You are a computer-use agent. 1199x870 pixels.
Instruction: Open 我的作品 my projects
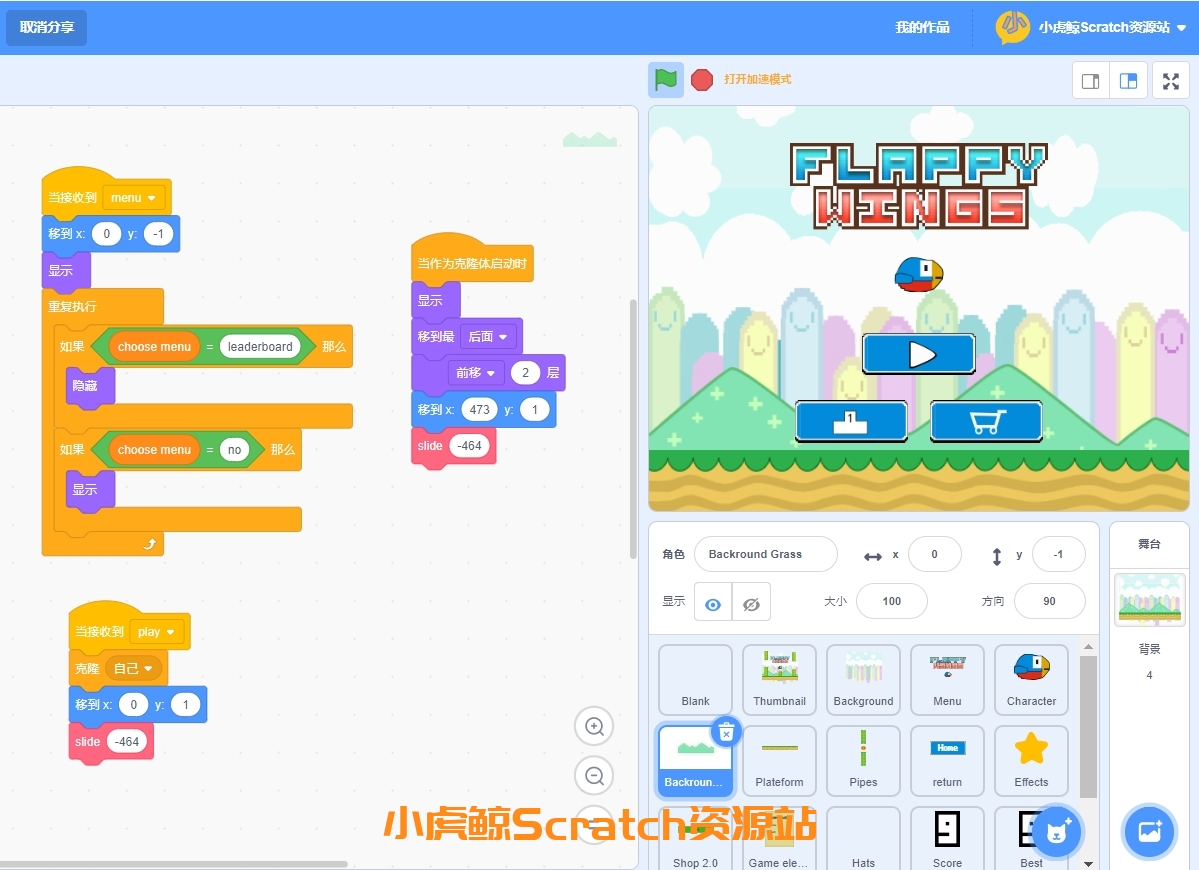tap(922, 28)
